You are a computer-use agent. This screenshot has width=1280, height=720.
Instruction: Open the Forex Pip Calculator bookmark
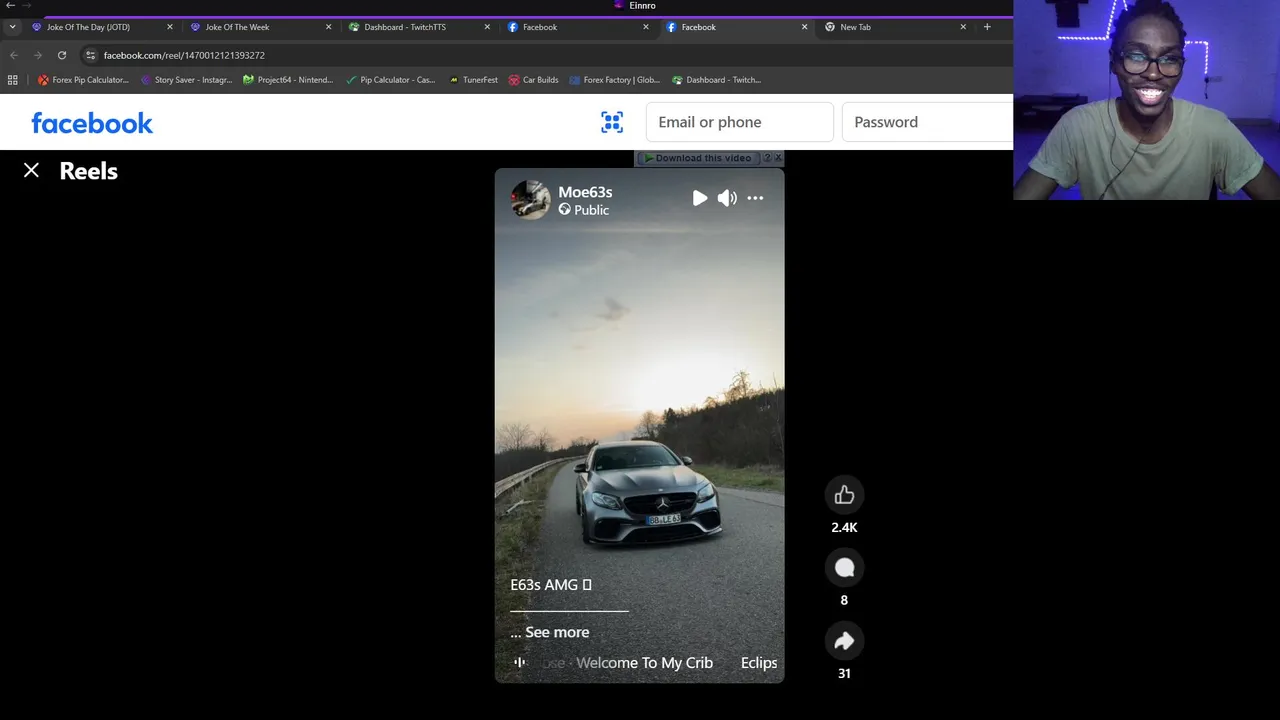click(x=83, y=80)
